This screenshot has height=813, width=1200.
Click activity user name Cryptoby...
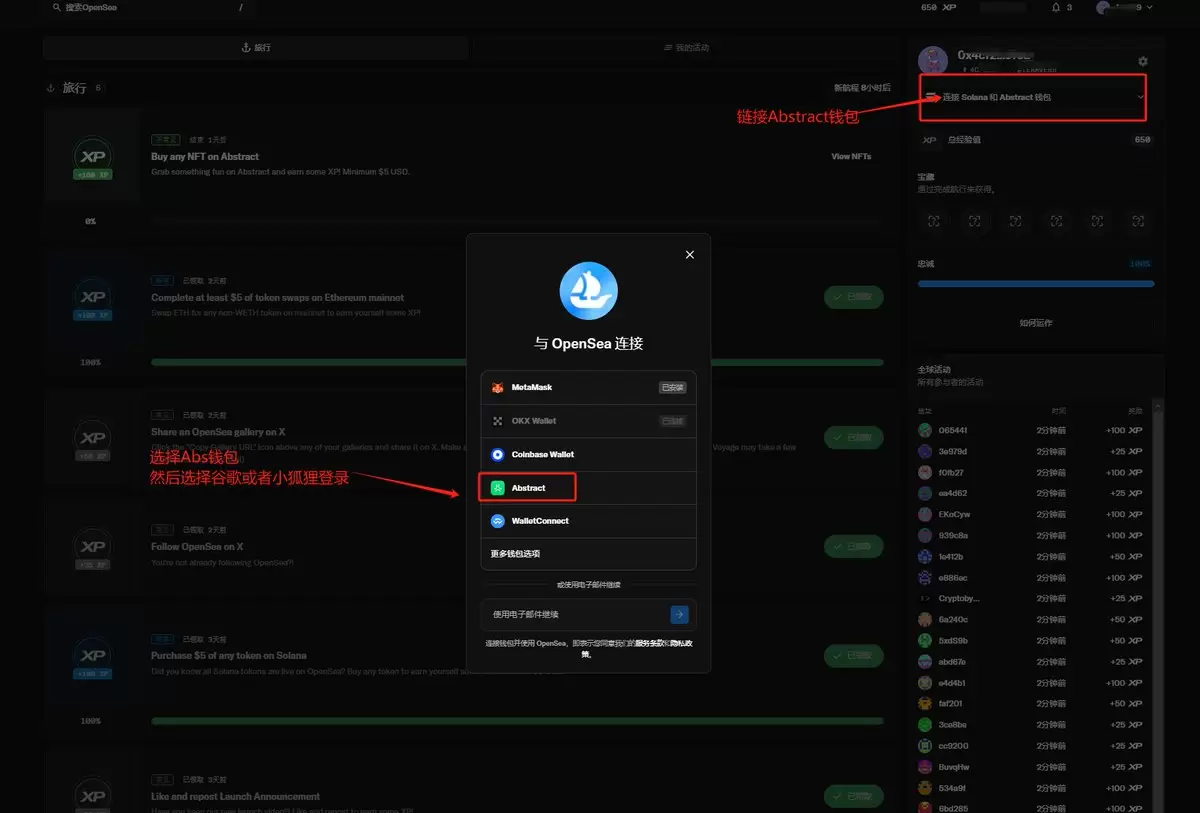coord(959,598)
